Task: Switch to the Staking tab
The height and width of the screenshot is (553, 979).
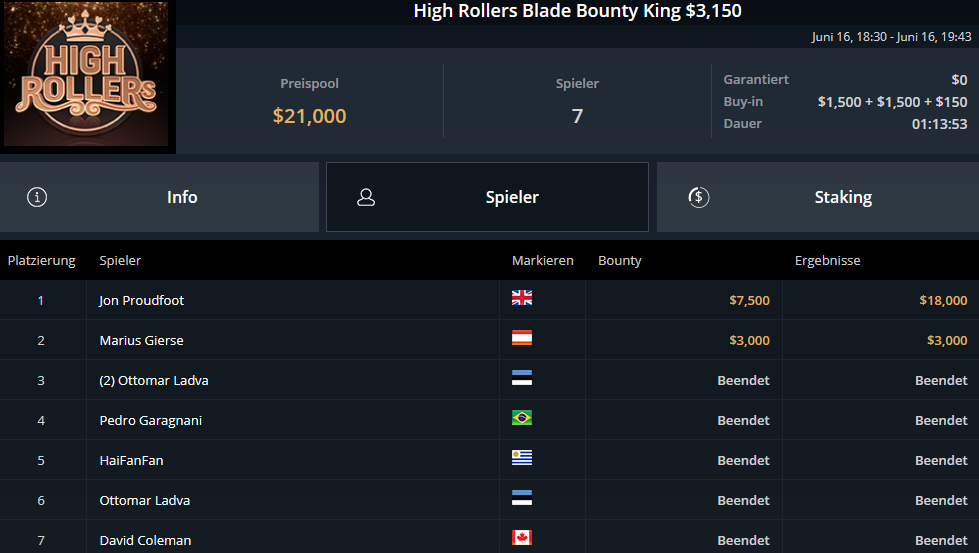Action: [x=818, y=197]
